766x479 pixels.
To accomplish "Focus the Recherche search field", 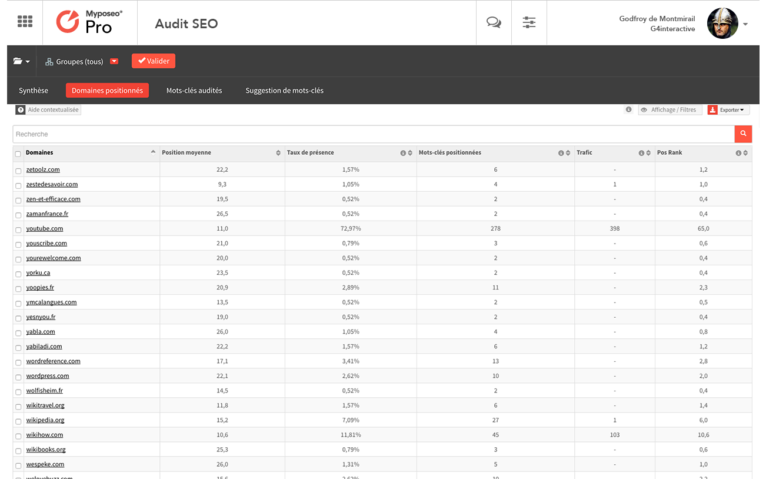I will (374, 134).
